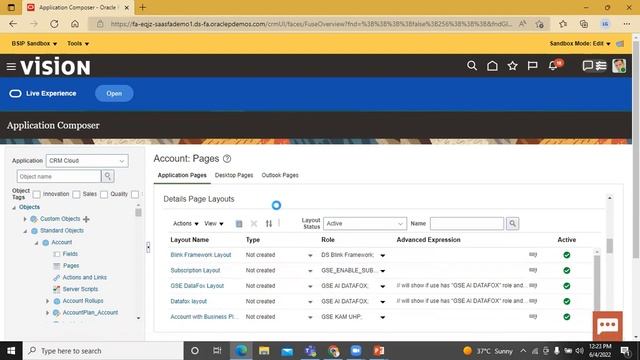Toggle Active status for Blink Framework Layout

click(x=567, y=255)
